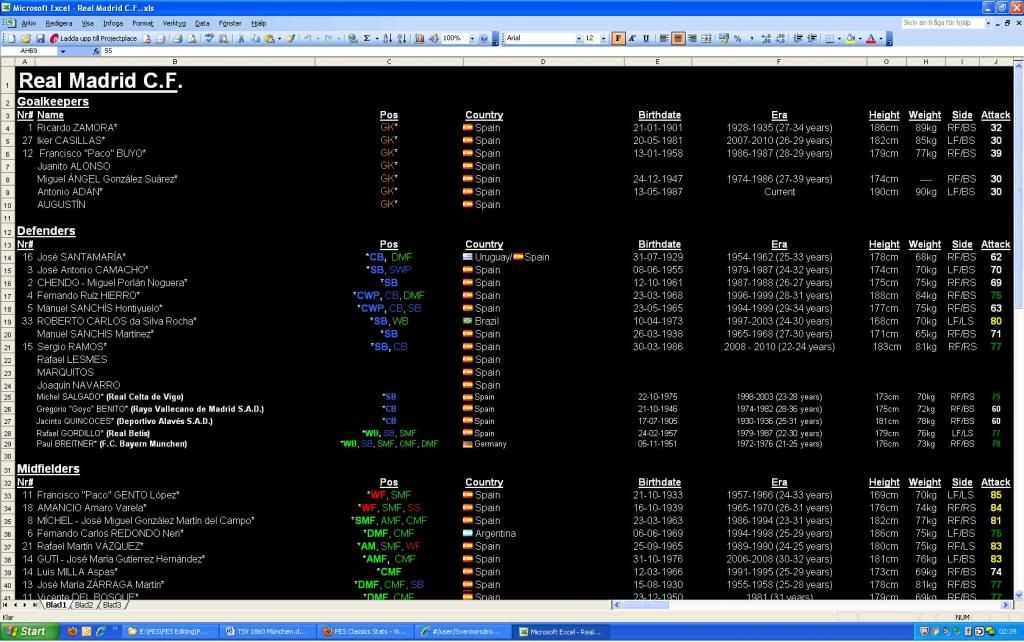Open the E:\PES folder taskbar item

pyautogui.click(x=169, y=632)
